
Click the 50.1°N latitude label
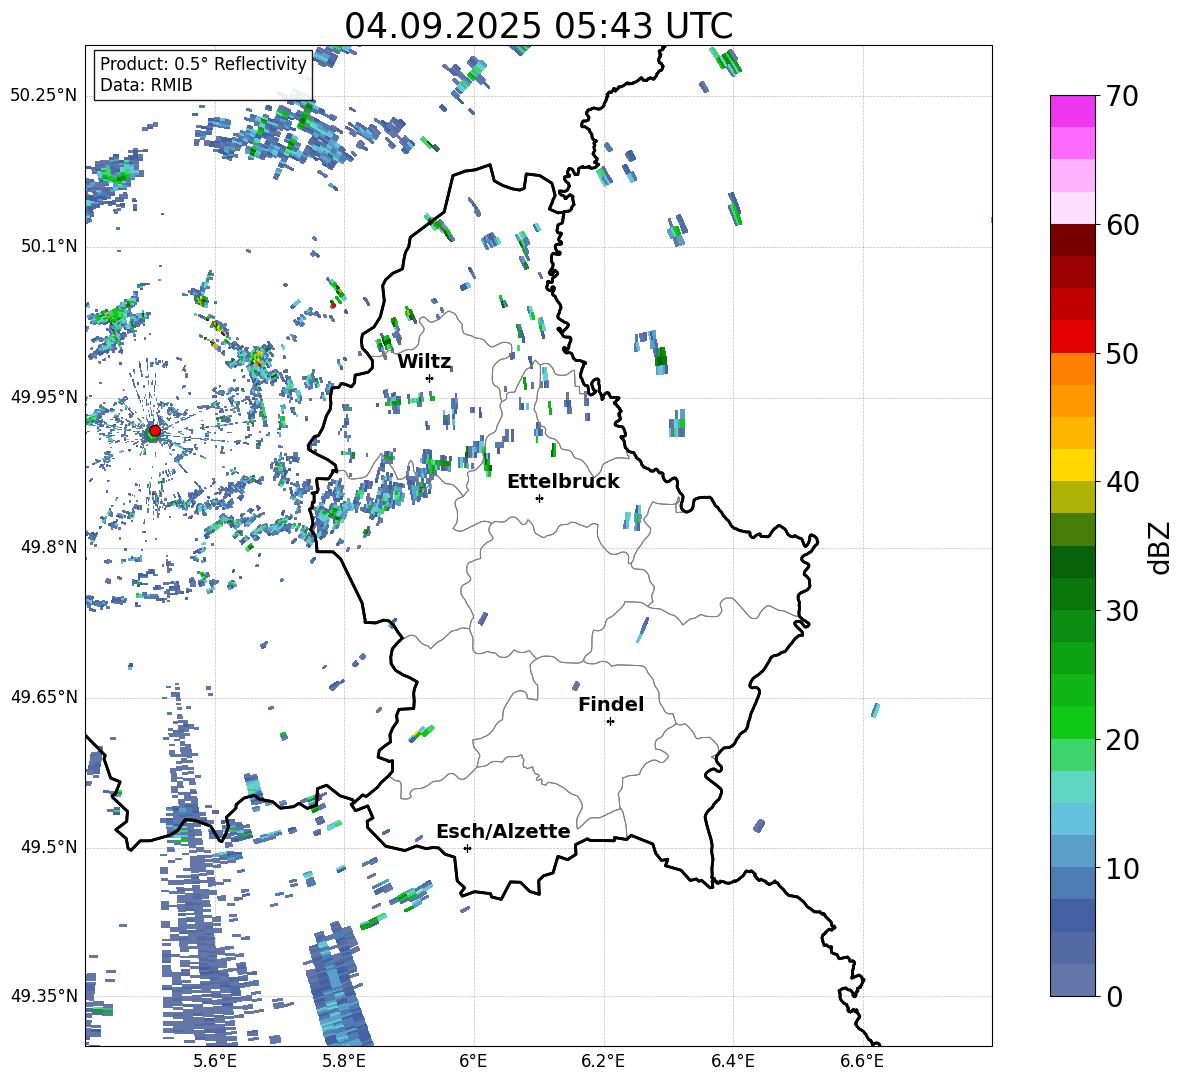click(49, 247)
